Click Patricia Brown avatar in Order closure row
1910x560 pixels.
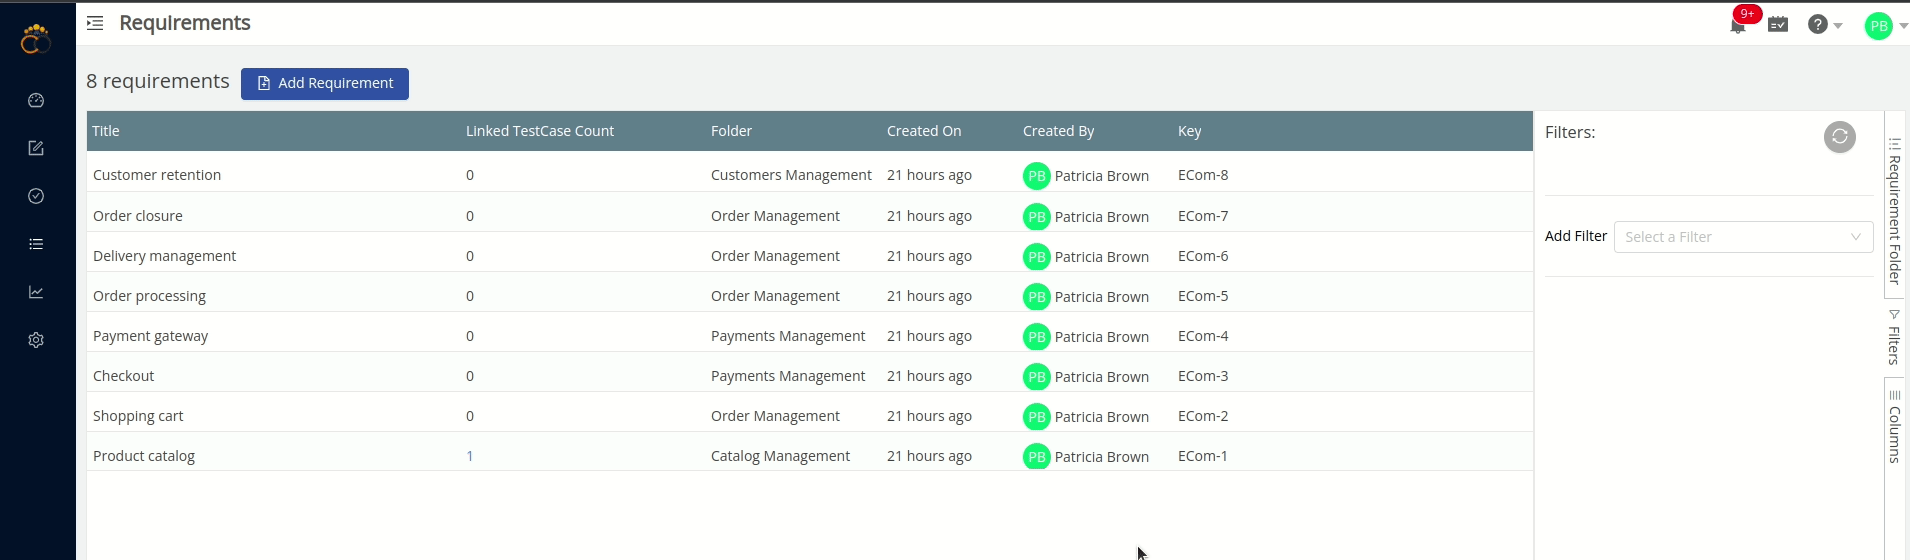1037,217
